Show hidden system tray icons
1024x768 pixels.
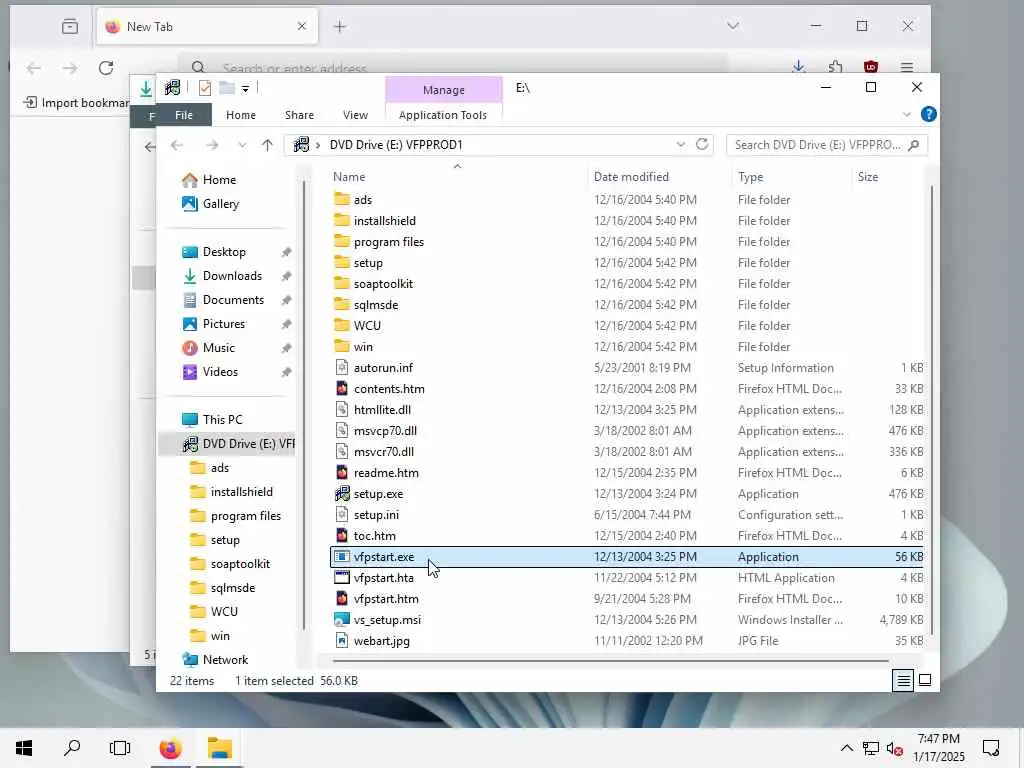(846, 748)
